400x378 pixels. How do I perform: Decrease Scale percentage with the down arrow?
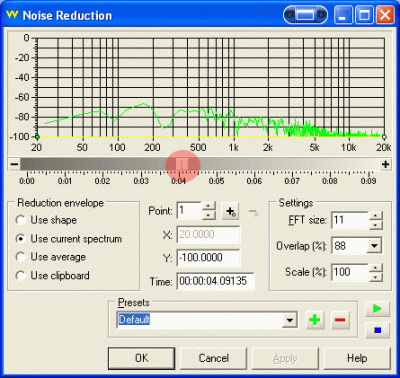[375, 277]
